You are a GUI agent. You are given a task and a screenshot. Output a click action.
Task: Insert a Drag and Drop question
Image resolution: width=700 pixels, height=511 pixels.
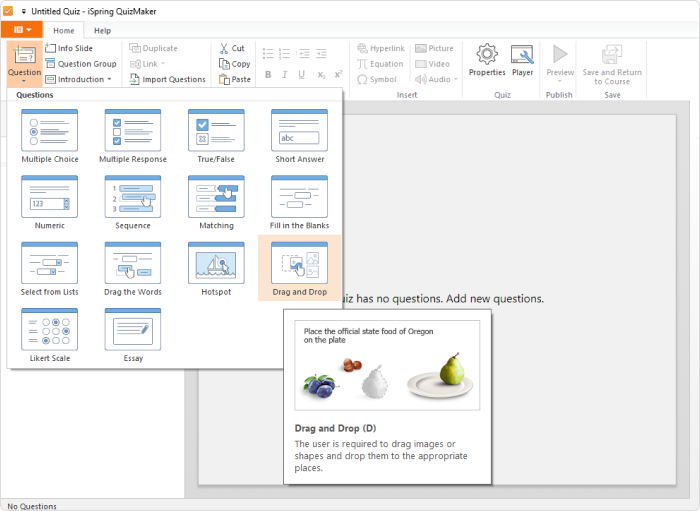click(300, 269)
